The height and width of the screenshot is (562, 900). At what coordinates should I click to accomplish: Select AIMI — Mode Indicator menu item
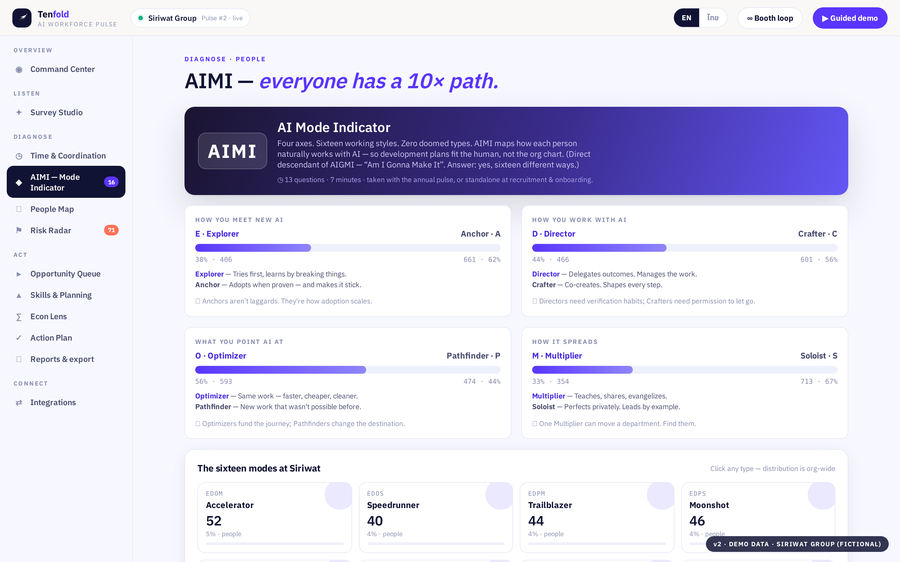coord(66,182)
